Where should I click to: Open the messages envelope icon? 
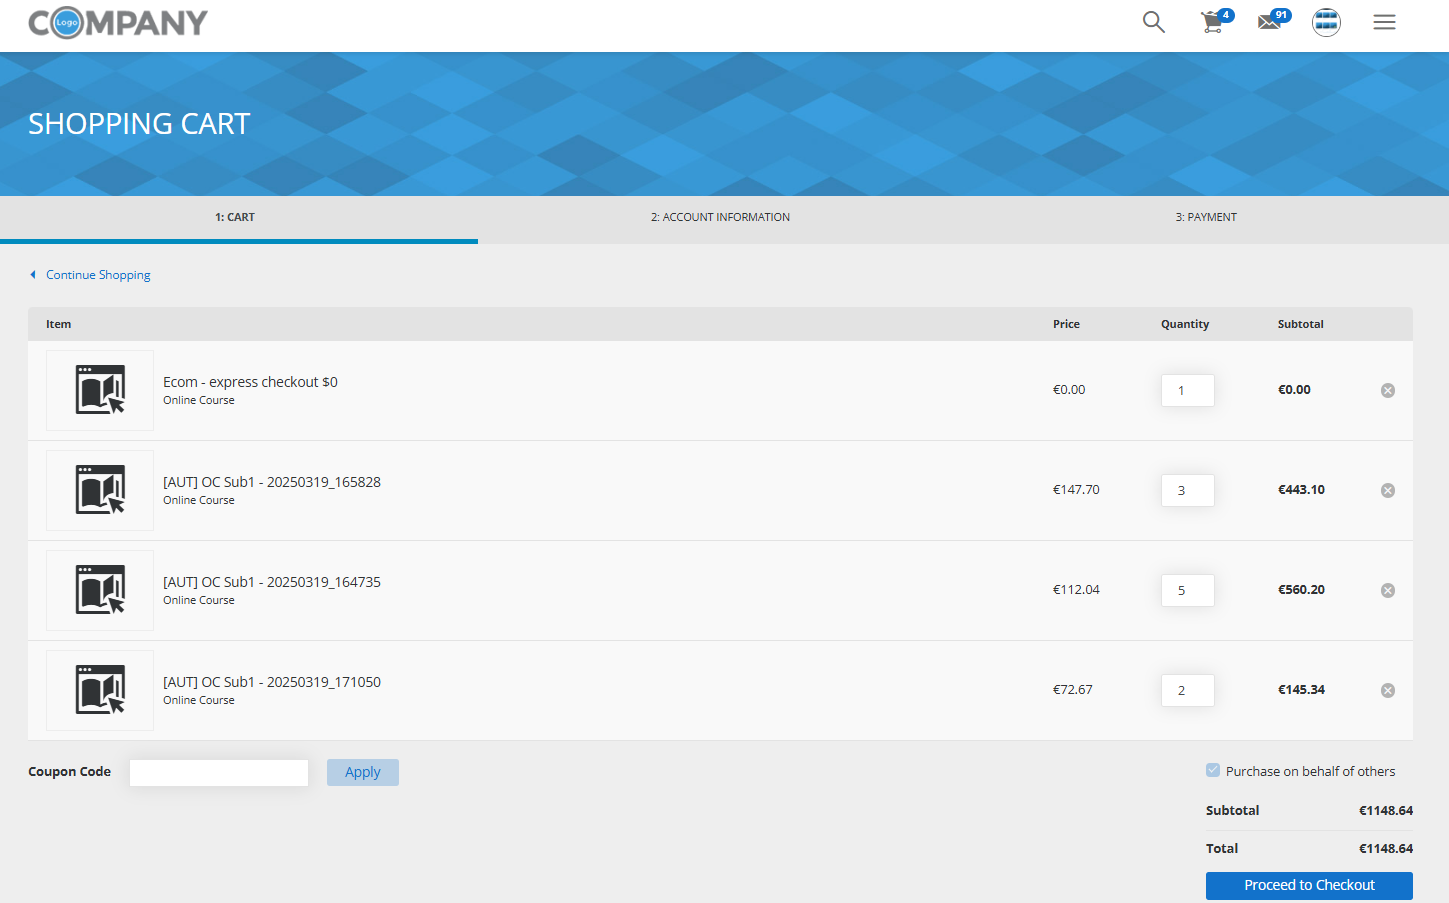click(1270, 22)
